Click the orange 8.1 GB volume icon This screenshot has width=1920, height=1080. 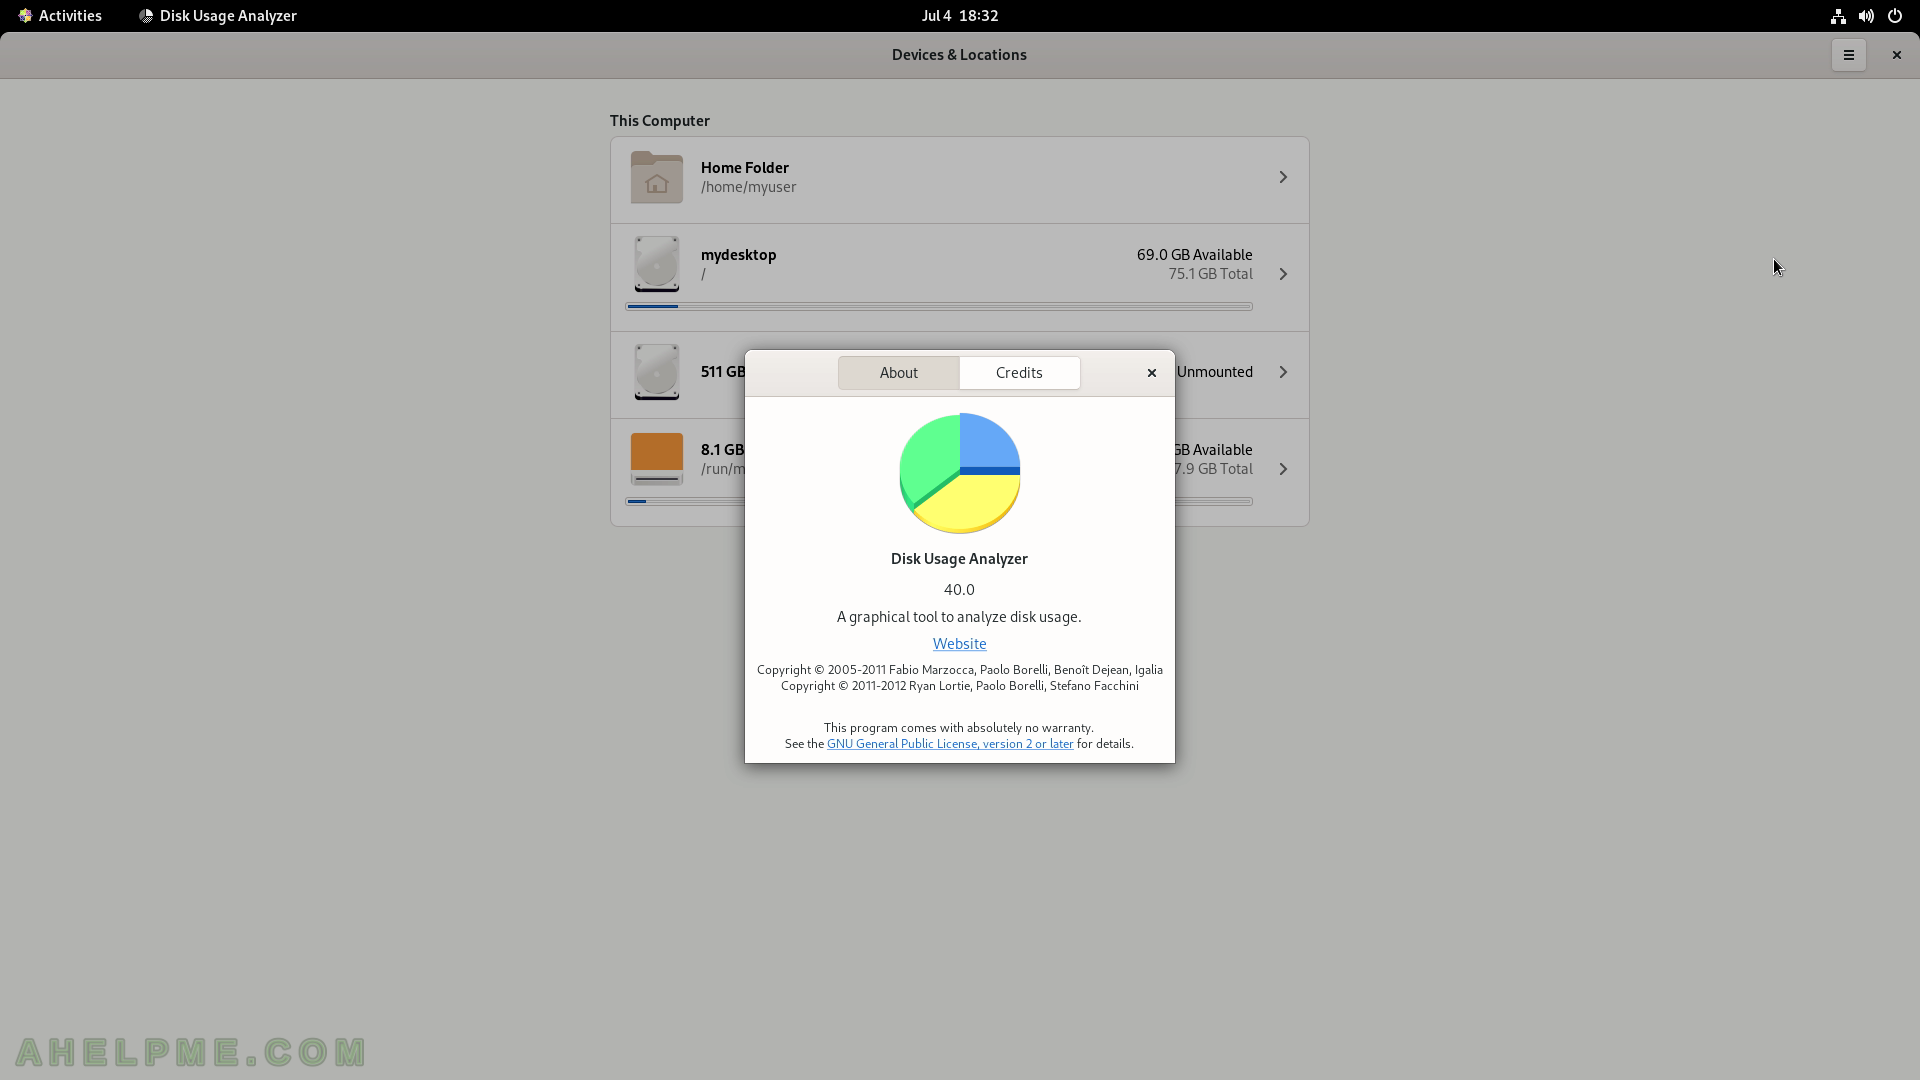click(x=657, y=459)
